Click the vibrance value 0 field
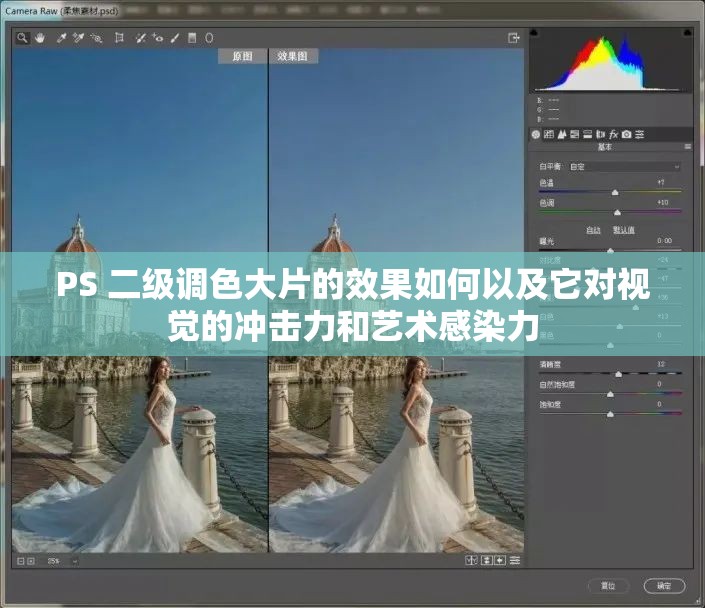Viewport: 705px width, 608px height. point(659,384)
